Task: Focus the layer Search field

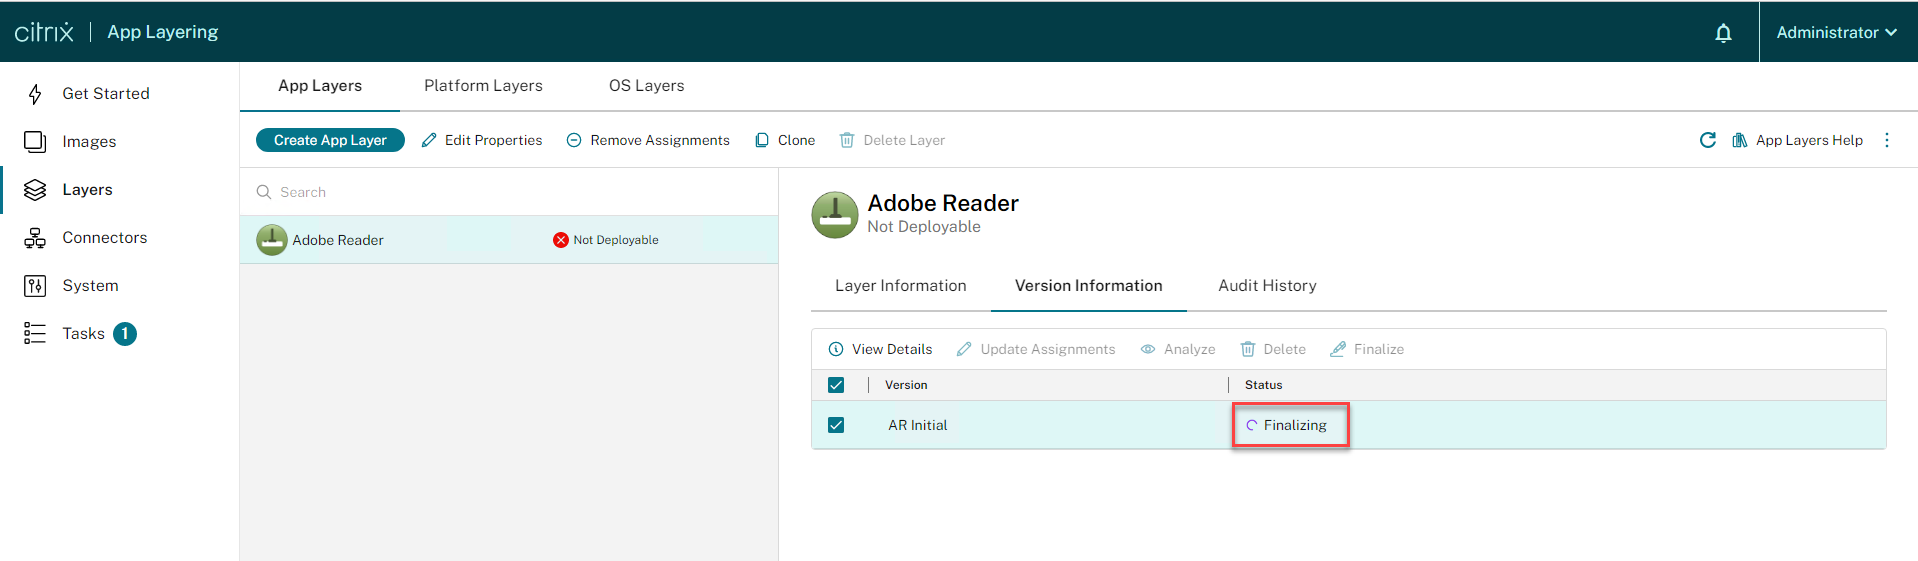Action: 509,192
